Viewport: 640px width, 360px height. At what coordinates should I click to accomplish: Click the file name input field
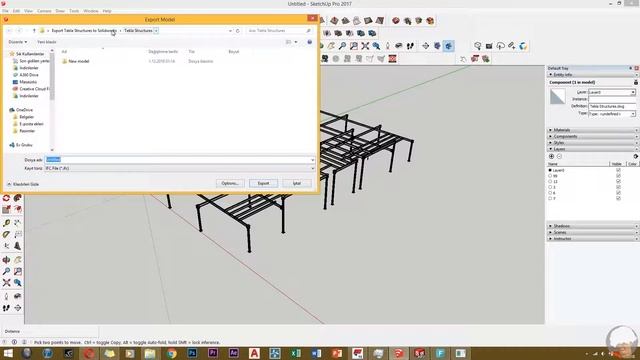pos(180,160)
